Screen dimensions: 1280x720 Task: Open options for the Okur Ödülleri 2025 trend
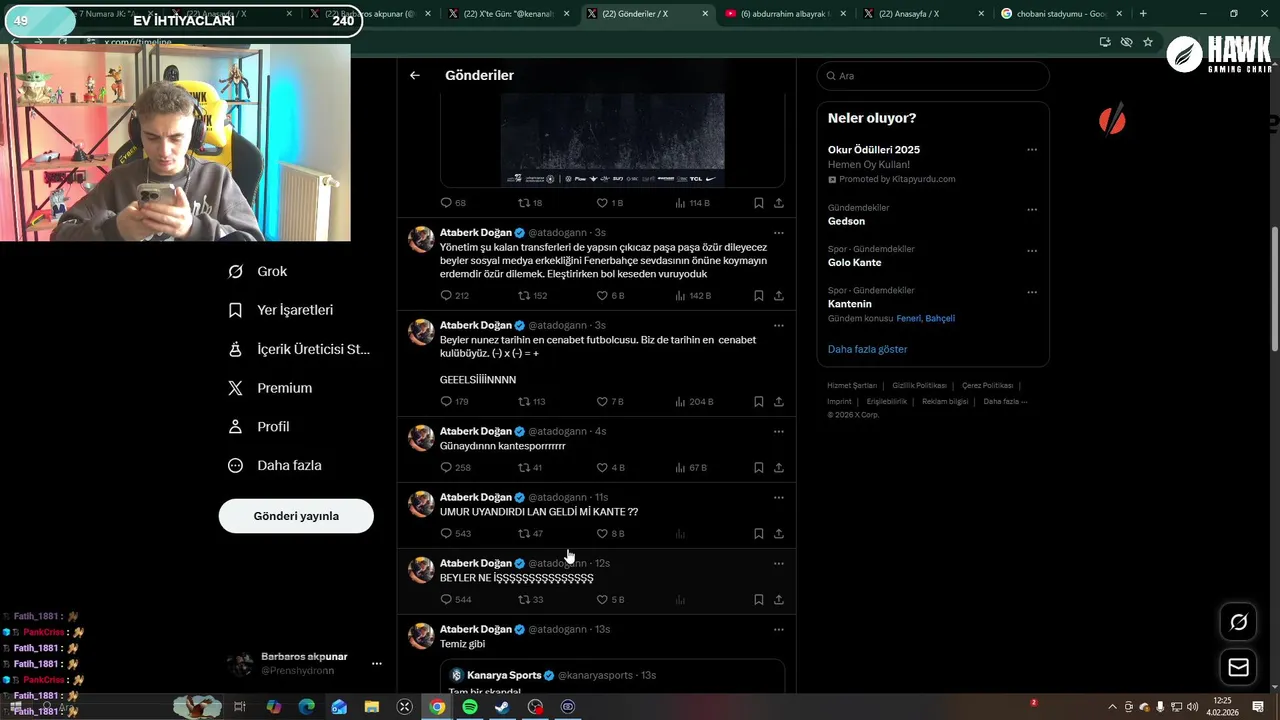click(x=1032, y=150)
